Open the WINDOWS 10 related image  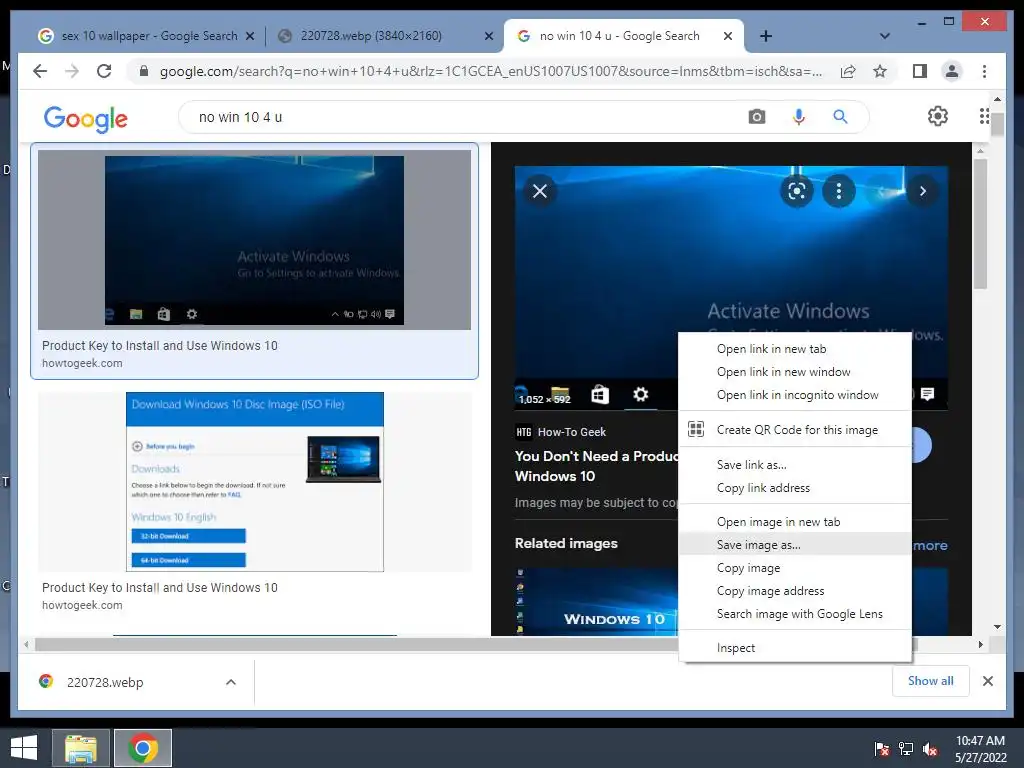596,601
